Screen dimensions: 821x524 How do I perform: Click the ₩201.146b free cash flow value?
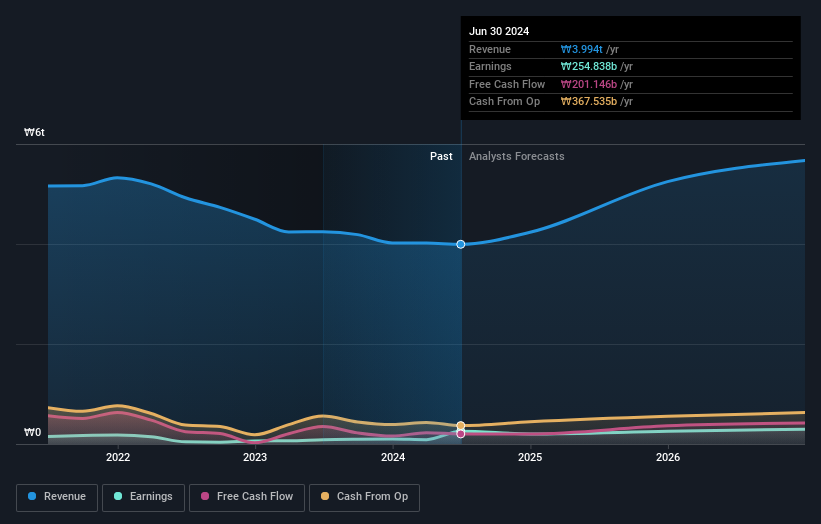pyautogui.click(x=589, y=84)
